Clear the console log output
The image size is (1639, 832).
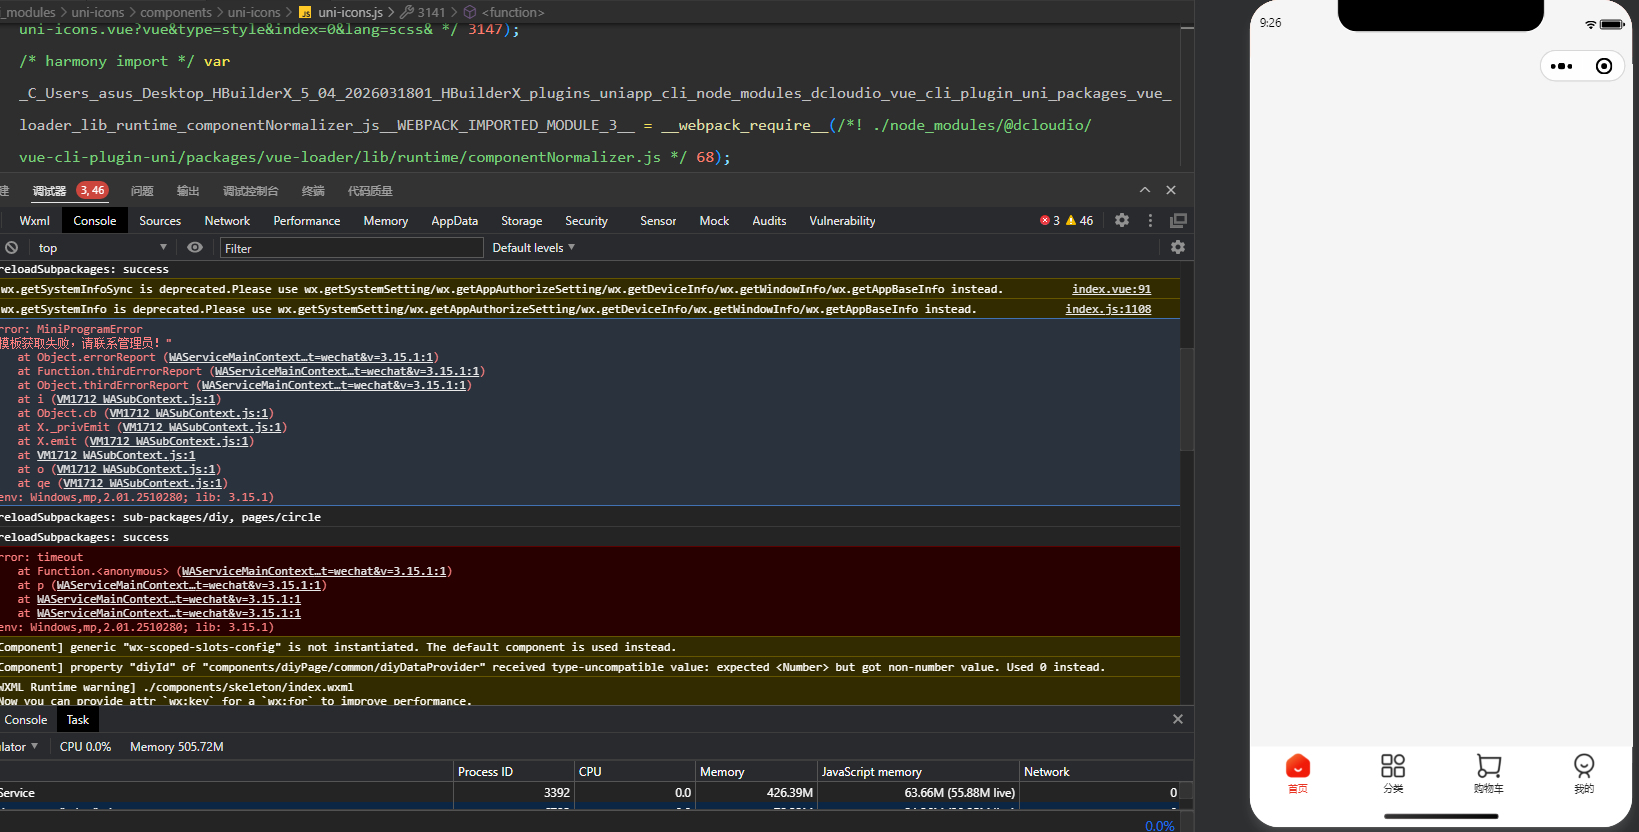11,248
